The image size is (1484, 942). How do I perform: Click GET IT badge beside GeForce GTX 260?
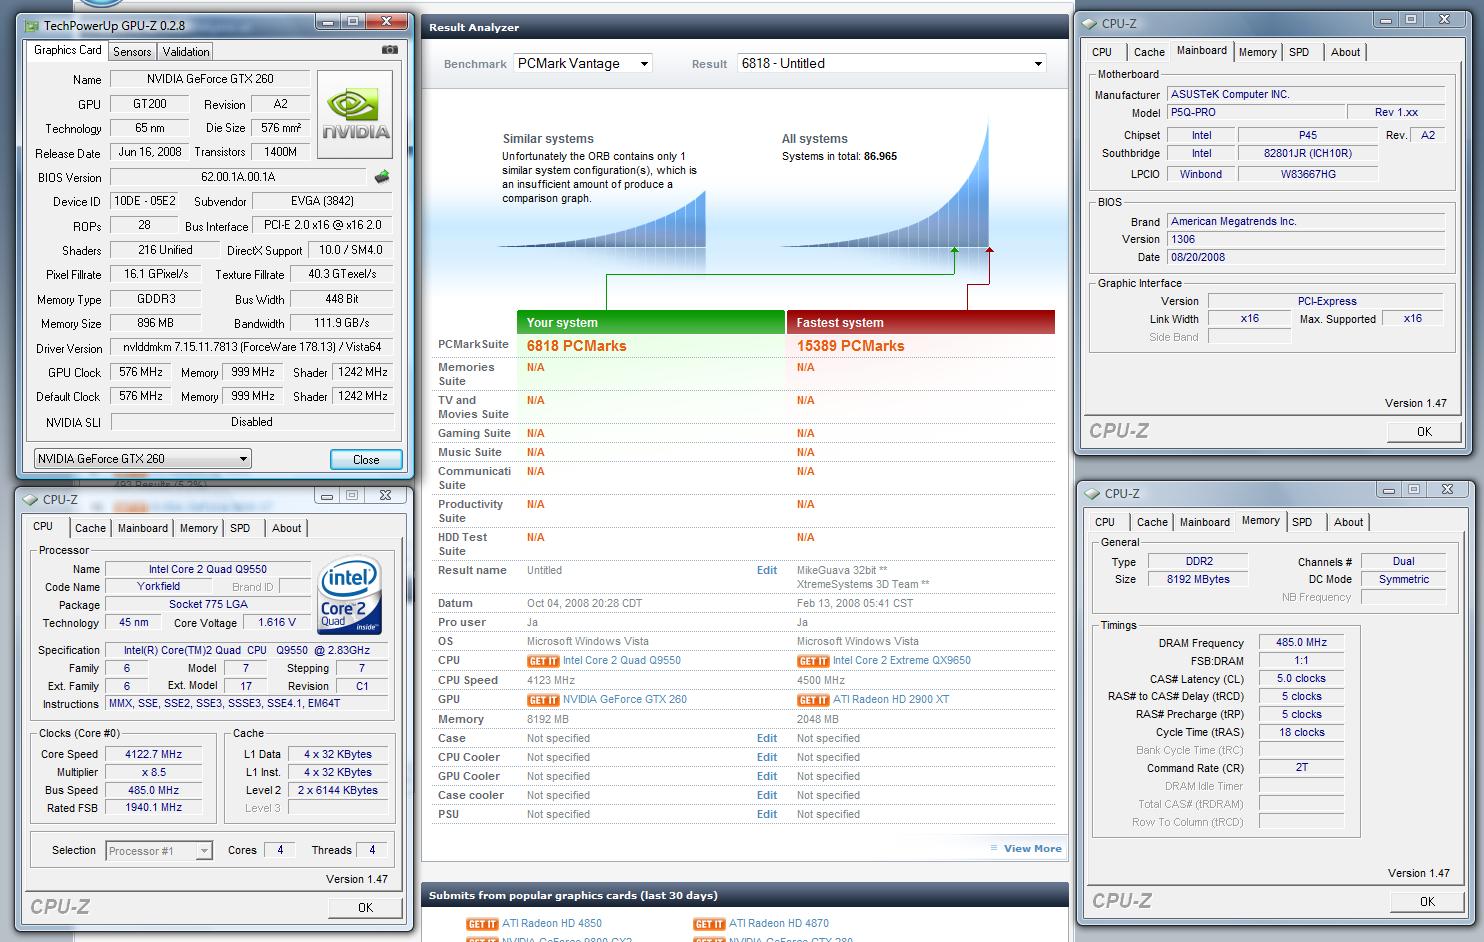(x=543, y=700)
